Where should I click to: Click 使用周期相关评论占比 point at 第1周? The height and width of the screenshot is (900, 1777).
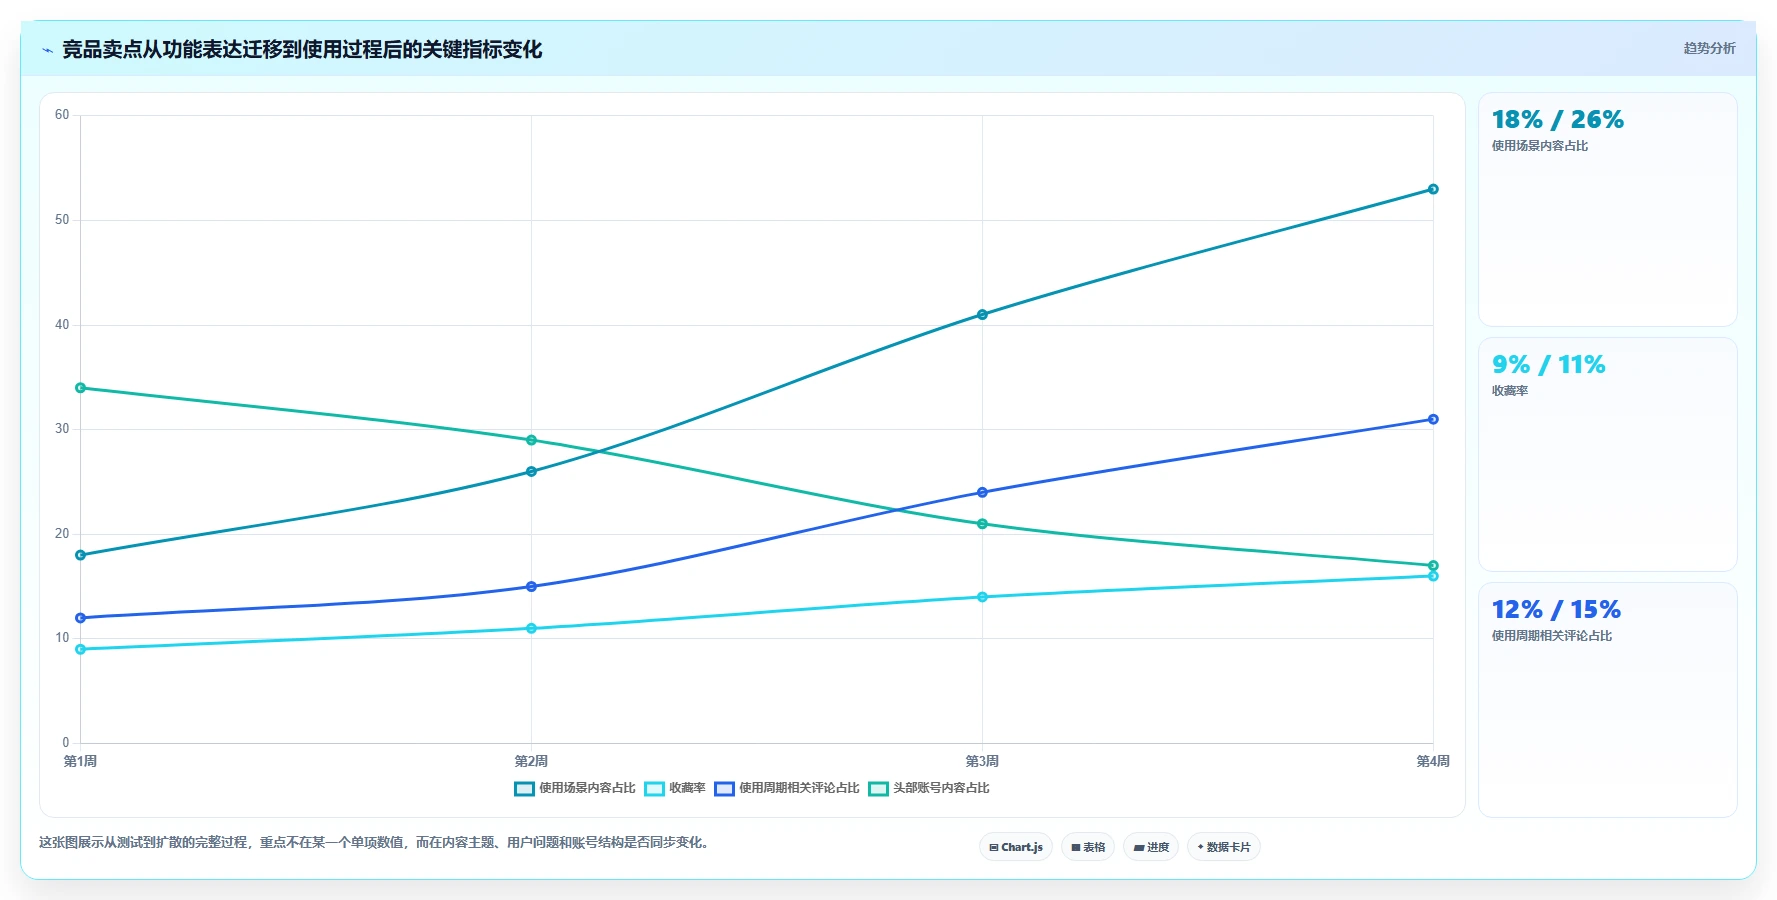pos(81,618)
